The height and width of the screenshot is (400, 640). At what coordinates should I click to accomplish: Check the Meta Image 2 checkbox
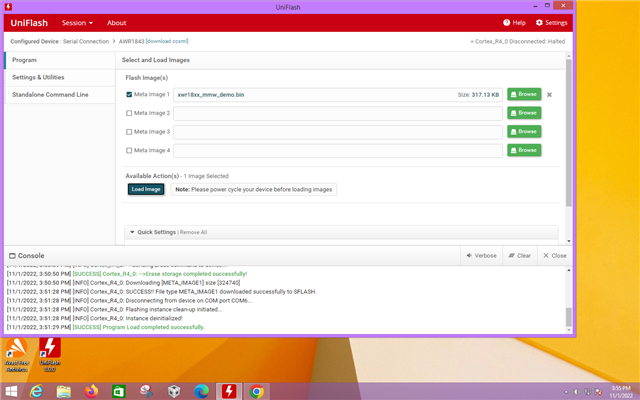pyautogui.click(x=129, y=113)
